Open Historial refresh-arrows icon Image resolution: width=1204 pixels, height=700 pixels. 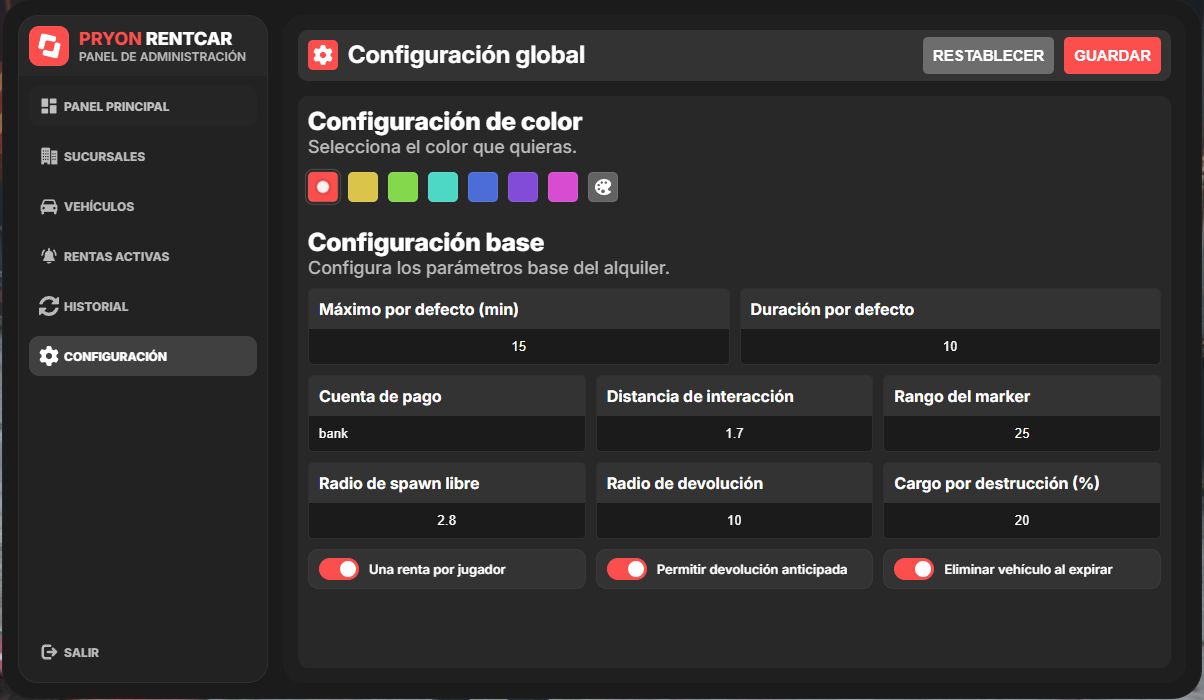pos(48,306)
